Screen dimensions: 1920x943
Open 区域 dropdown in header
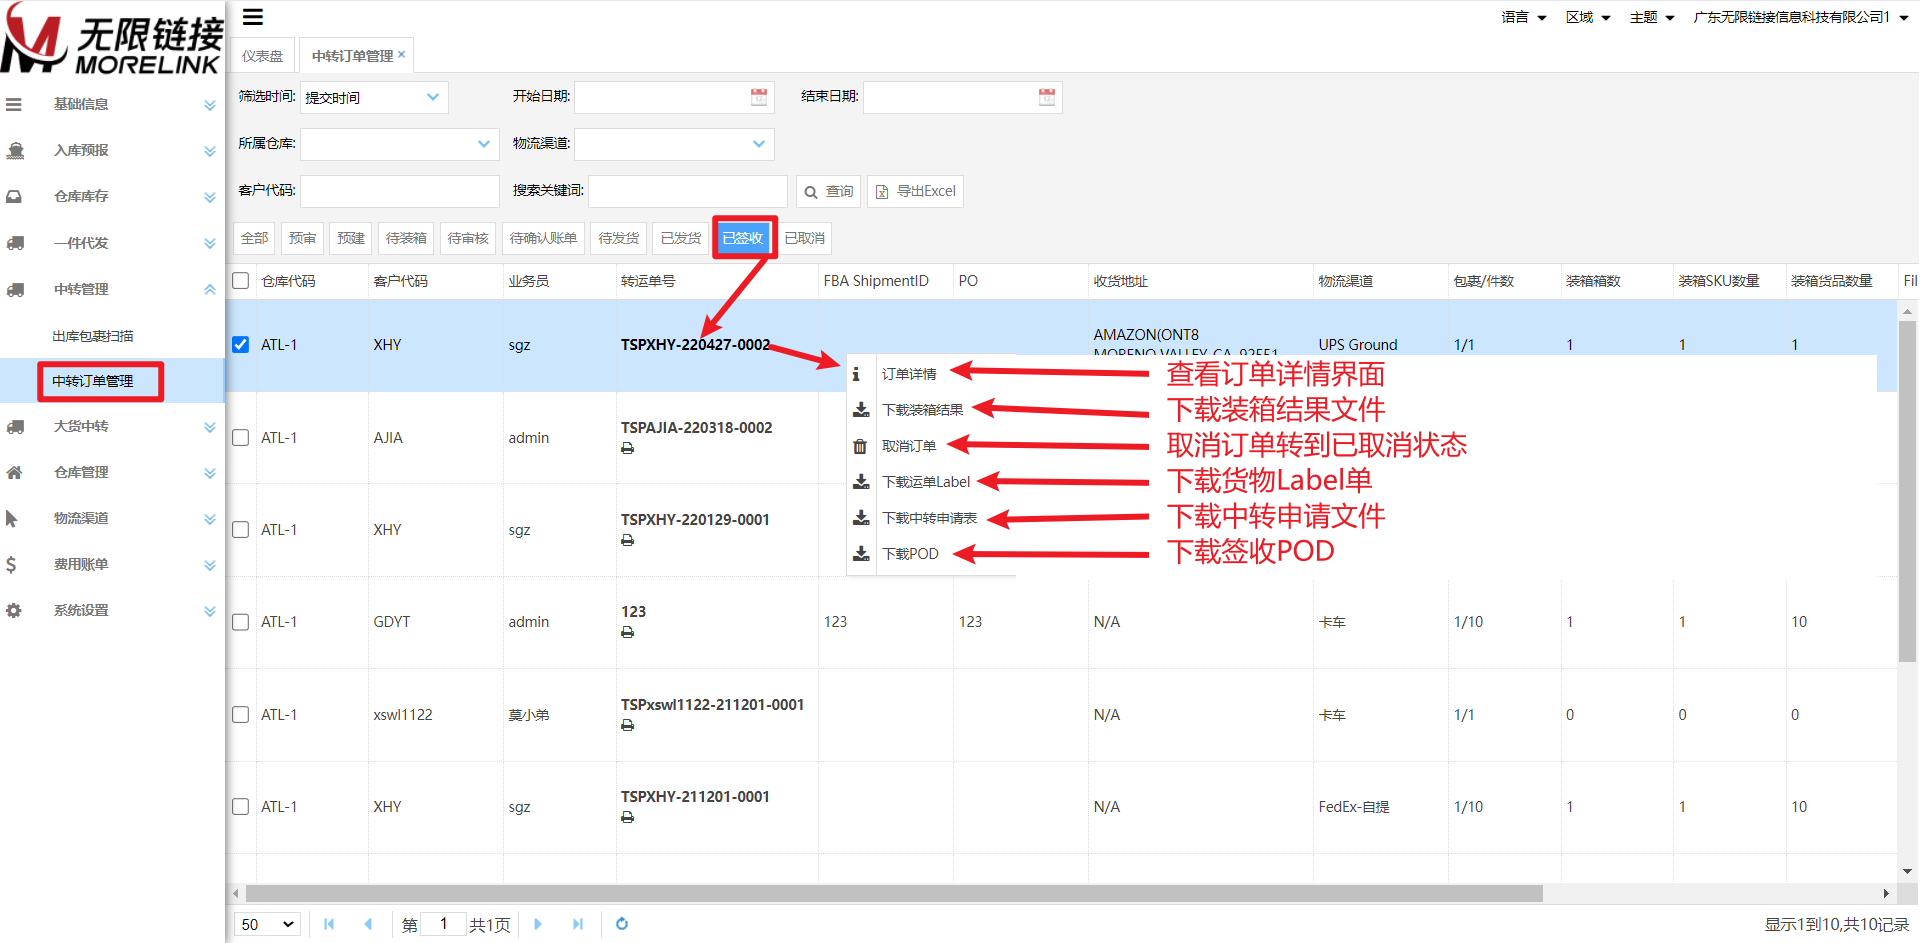point(1588,17)
